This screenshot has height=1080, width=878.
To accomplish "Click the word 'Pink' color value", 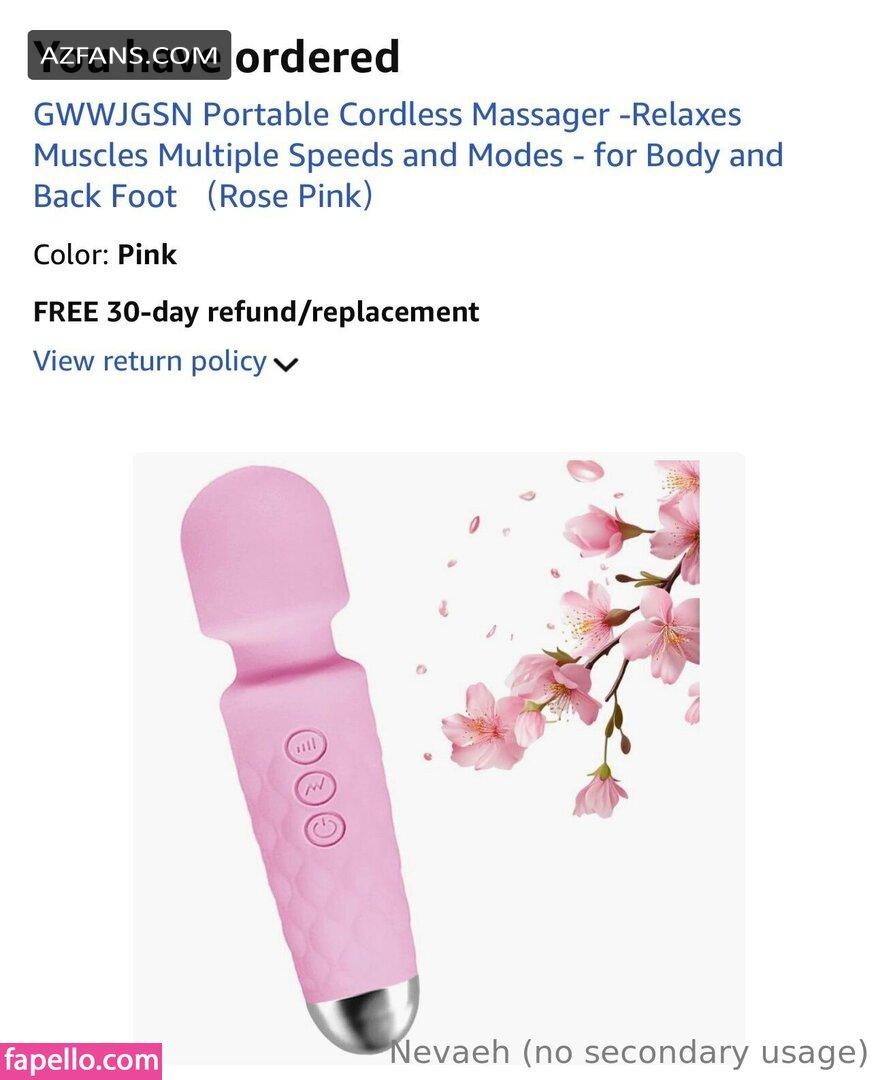I will tap(147, 255).
